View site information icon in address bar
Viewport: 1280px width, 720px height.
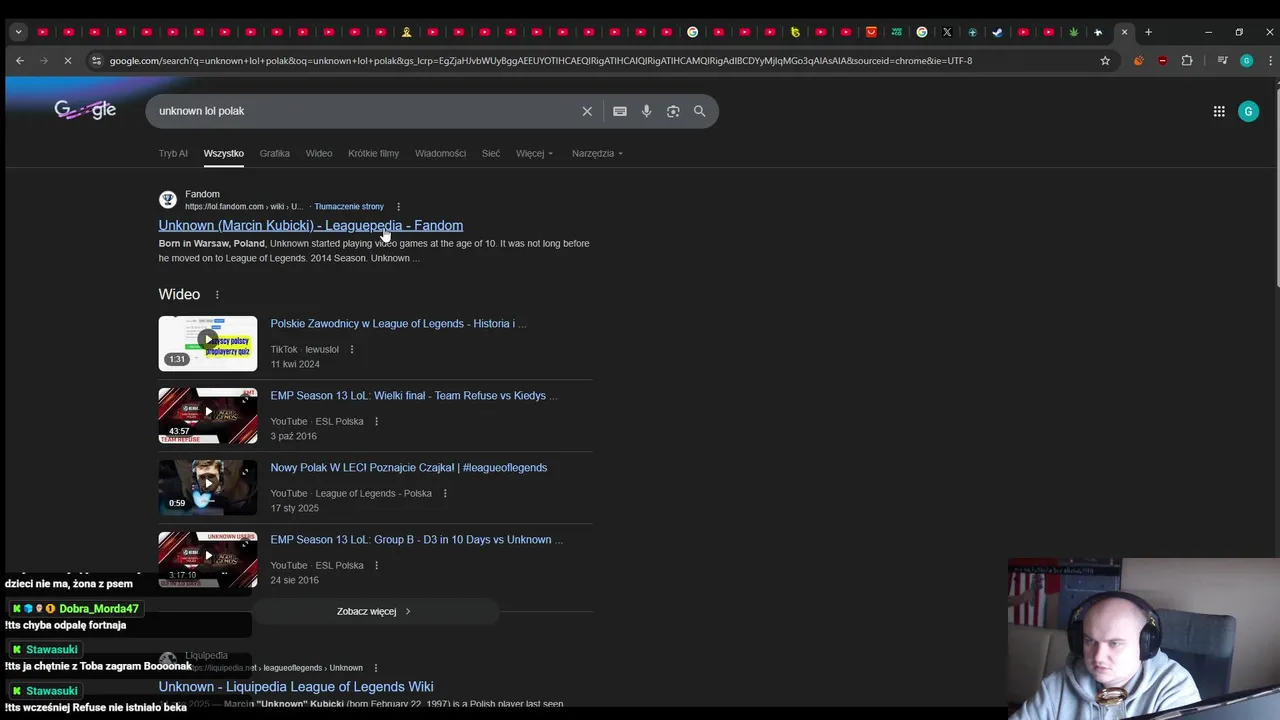[96, 60]
